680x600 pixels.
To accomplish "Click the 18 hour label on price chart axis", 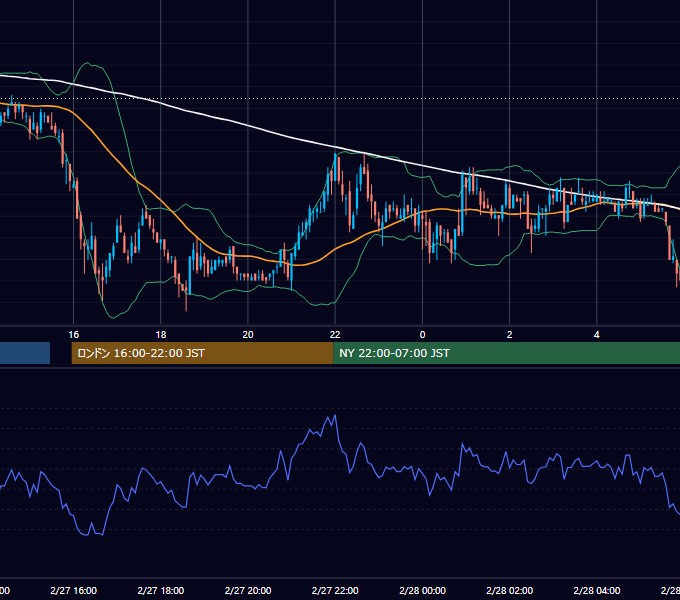I will click(x=161, y=335).
